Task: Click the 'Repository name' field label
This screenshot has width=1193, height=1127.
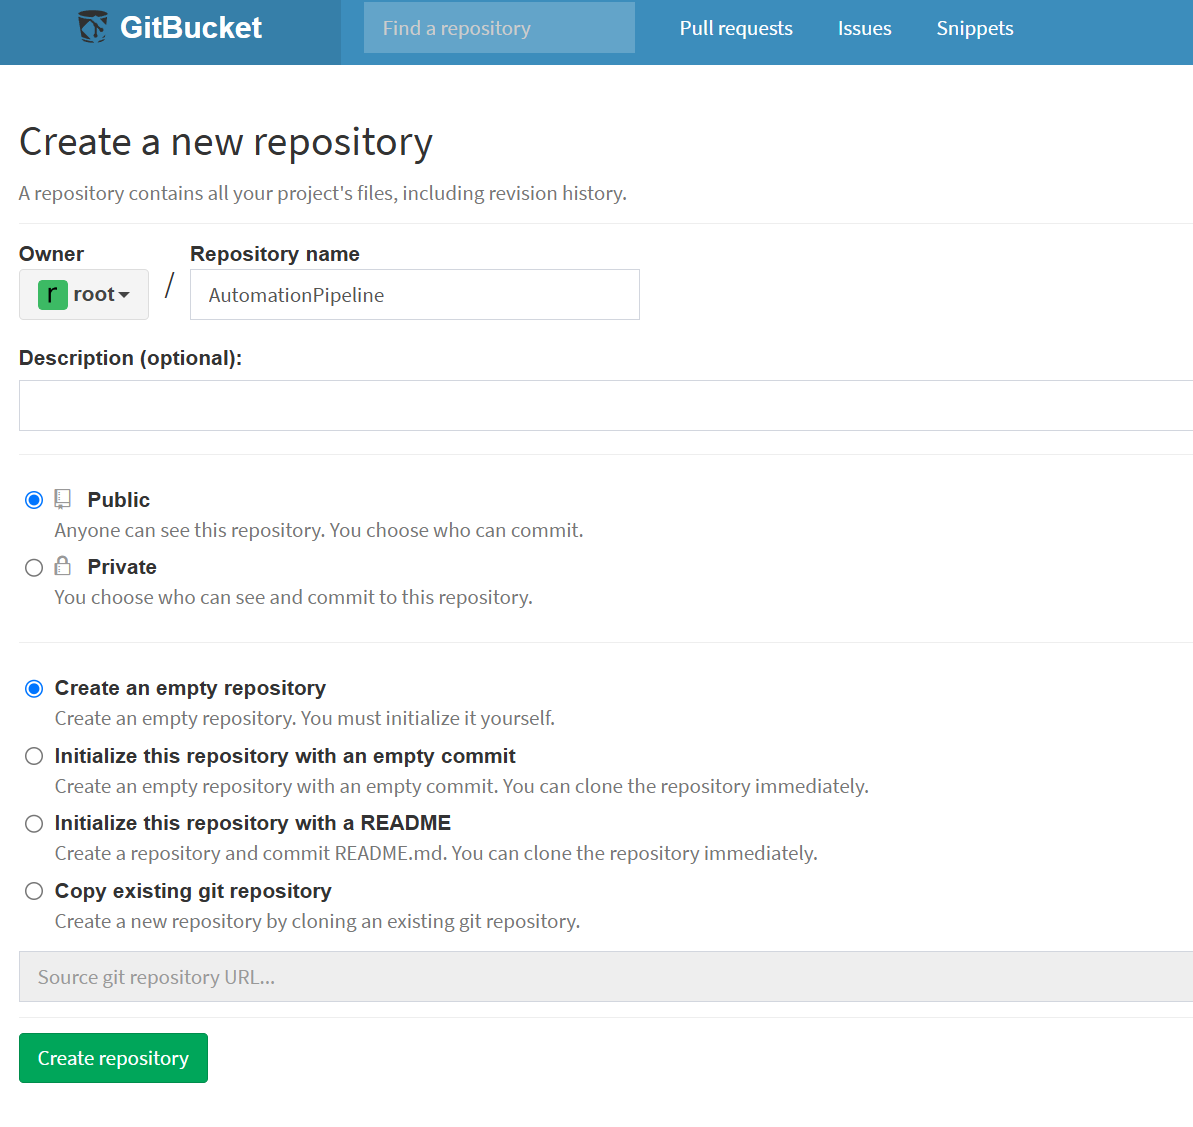Action: coord(275,253)
